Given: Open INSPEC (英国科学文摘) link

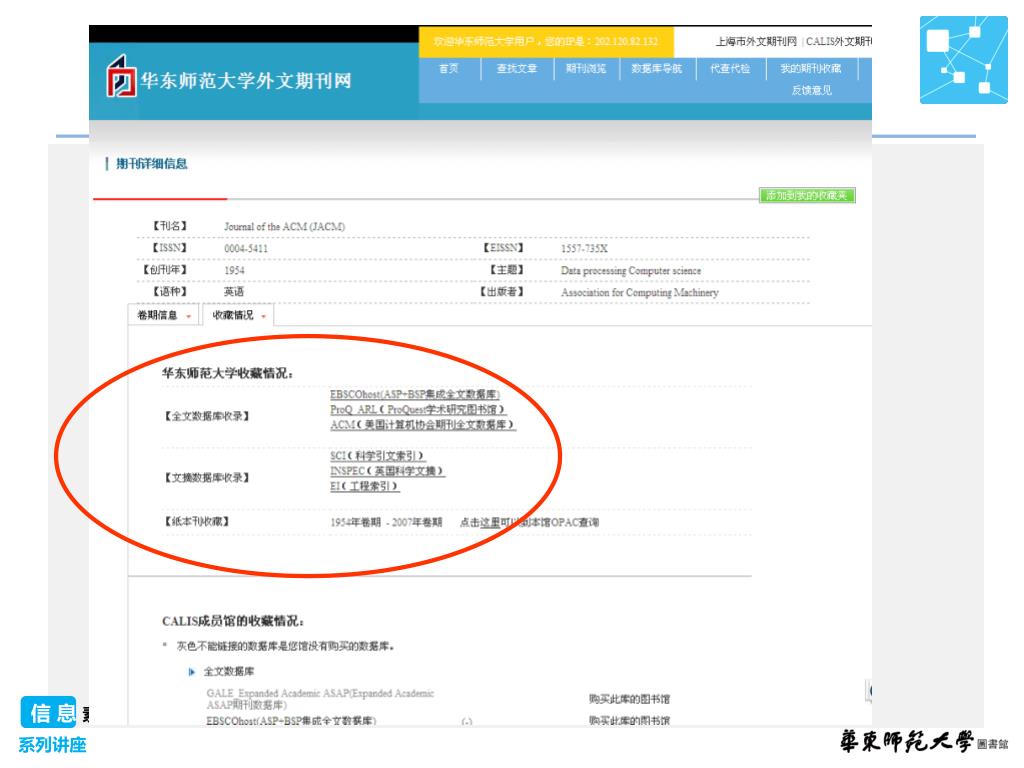Looking at the screenshot, I should click(387, 471).
